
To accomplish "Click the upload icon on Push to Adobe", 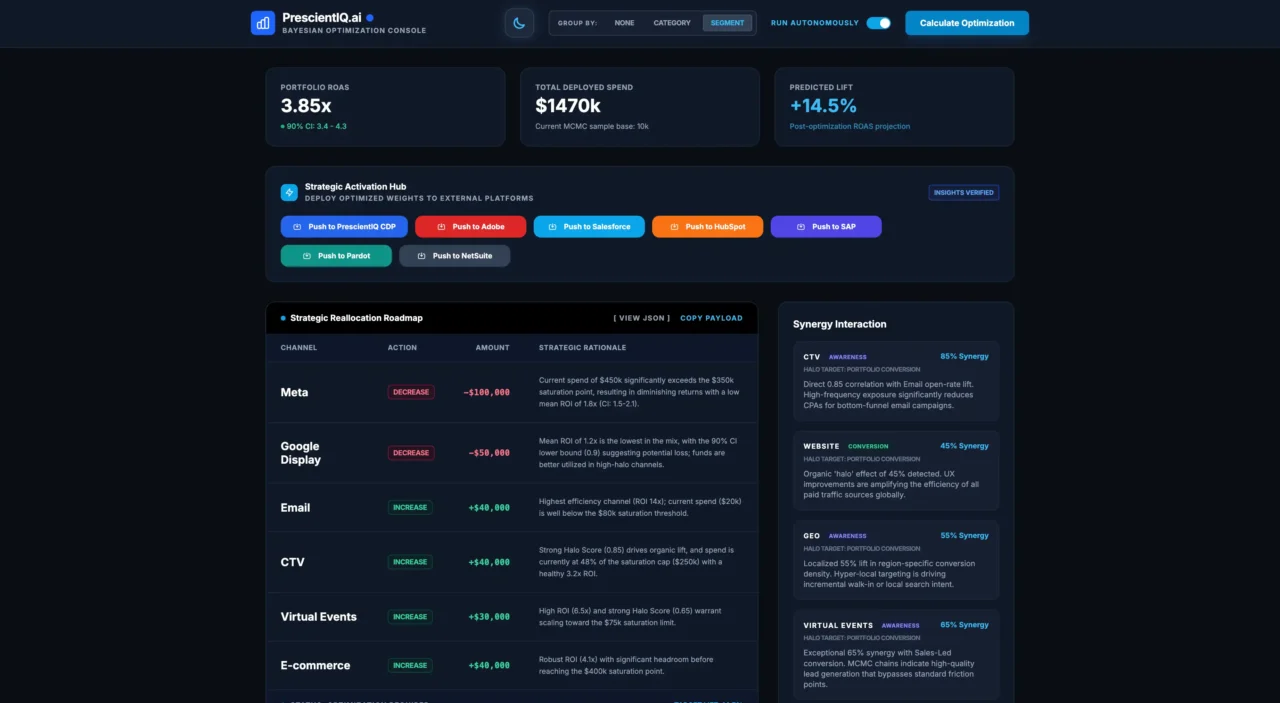I will 441,227.
